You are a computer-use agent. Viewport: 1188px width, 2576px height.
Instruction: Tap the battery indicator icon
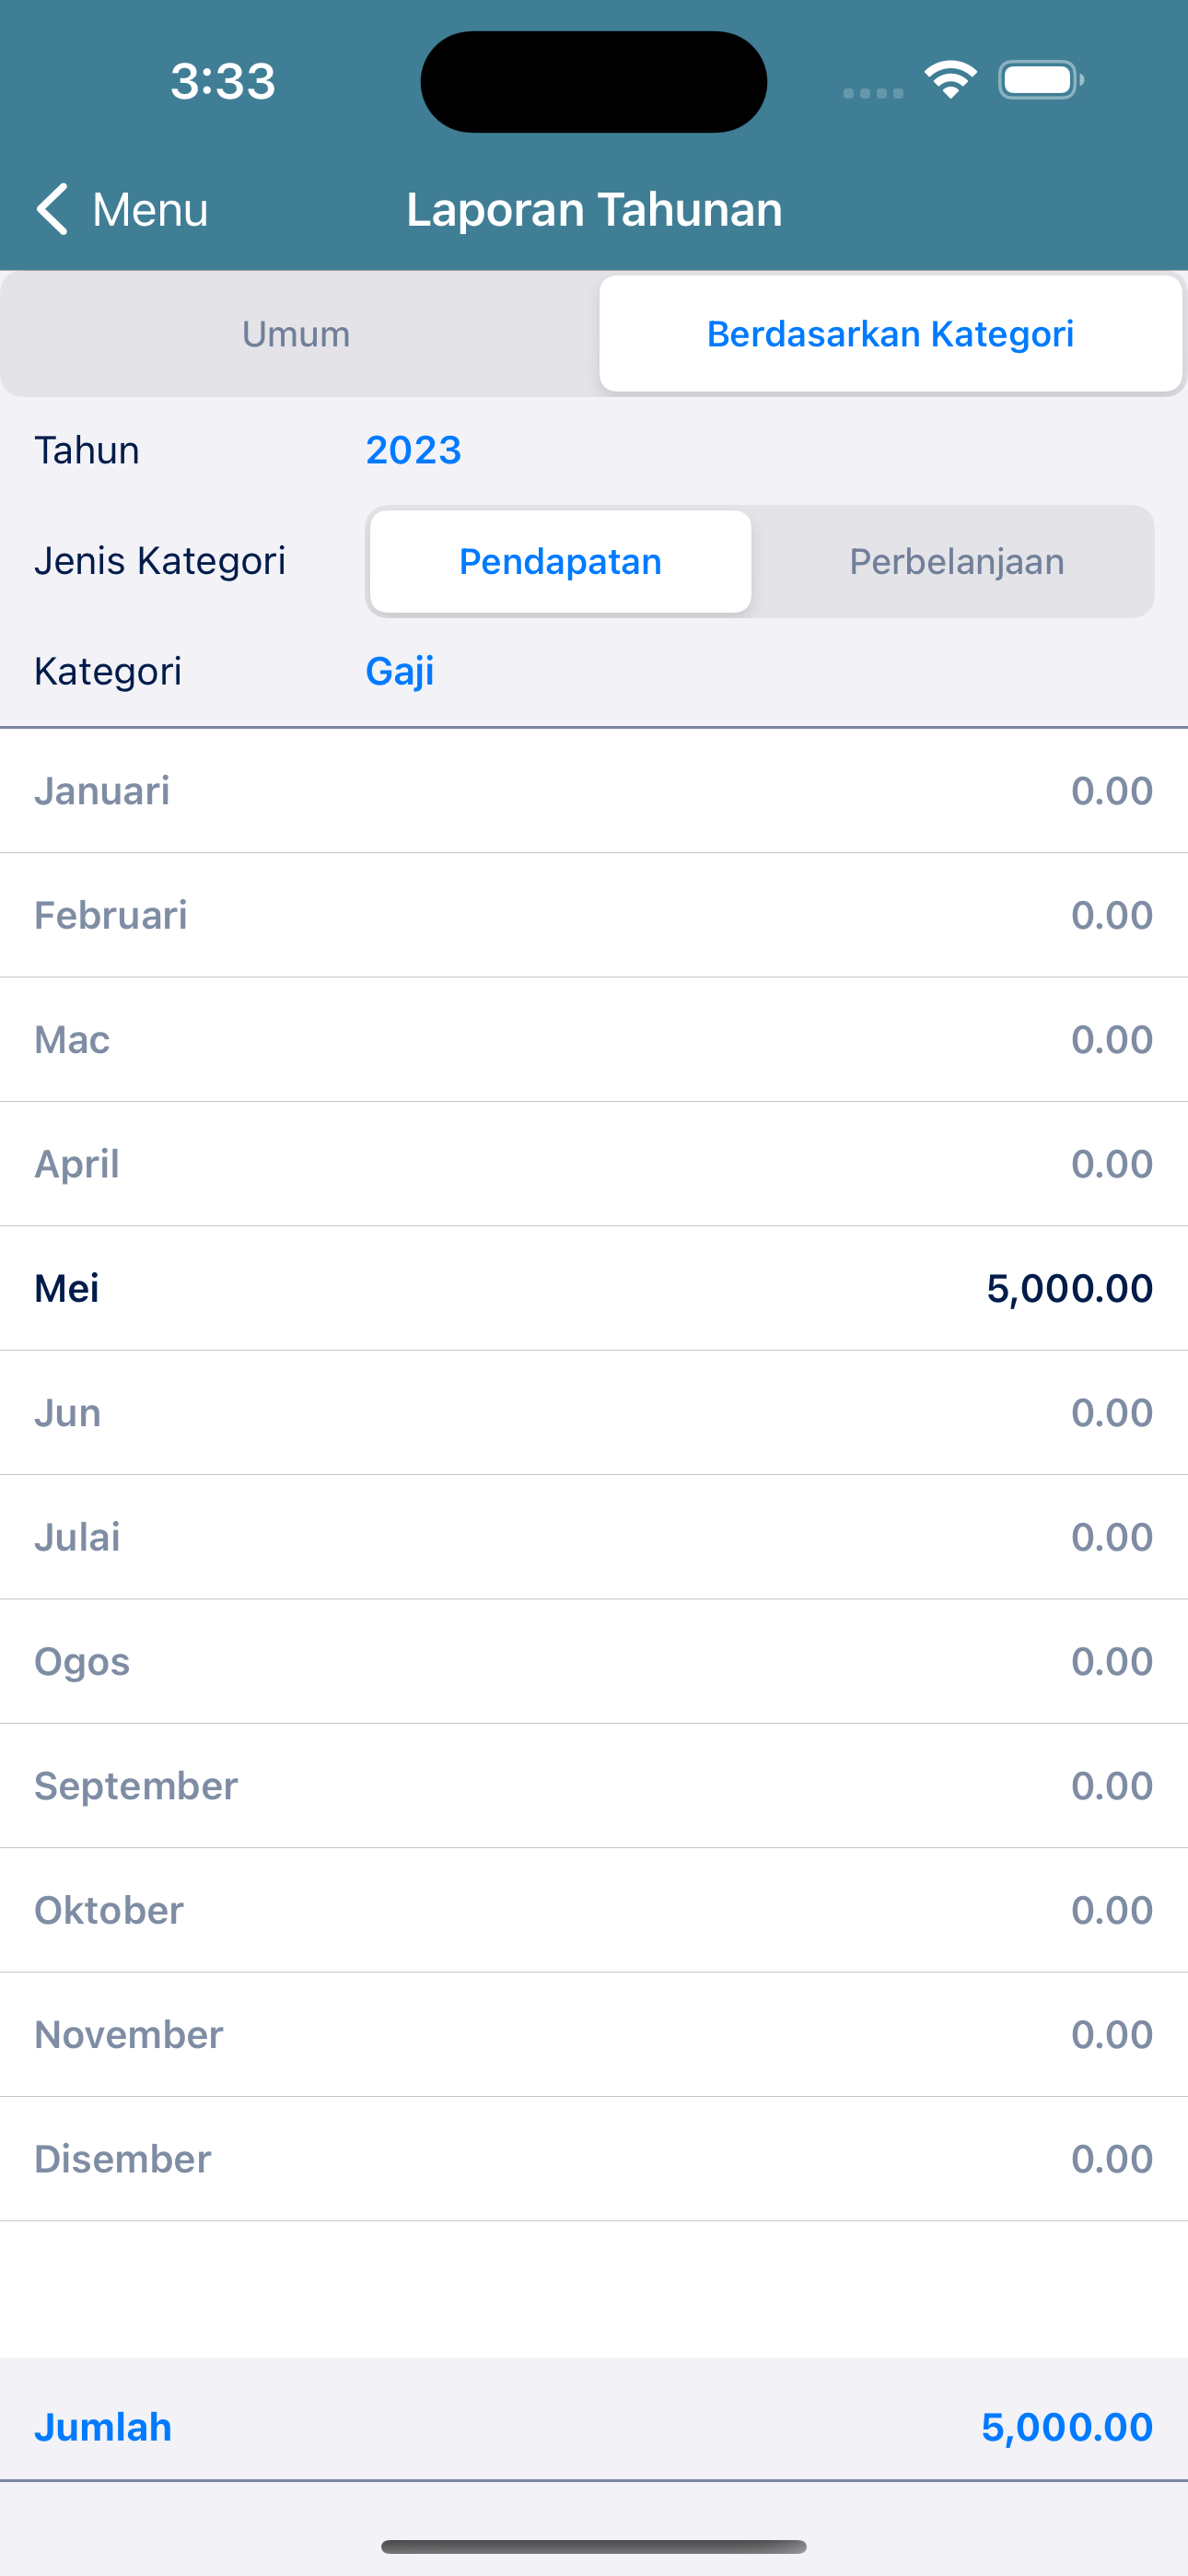coord(1041,80)
